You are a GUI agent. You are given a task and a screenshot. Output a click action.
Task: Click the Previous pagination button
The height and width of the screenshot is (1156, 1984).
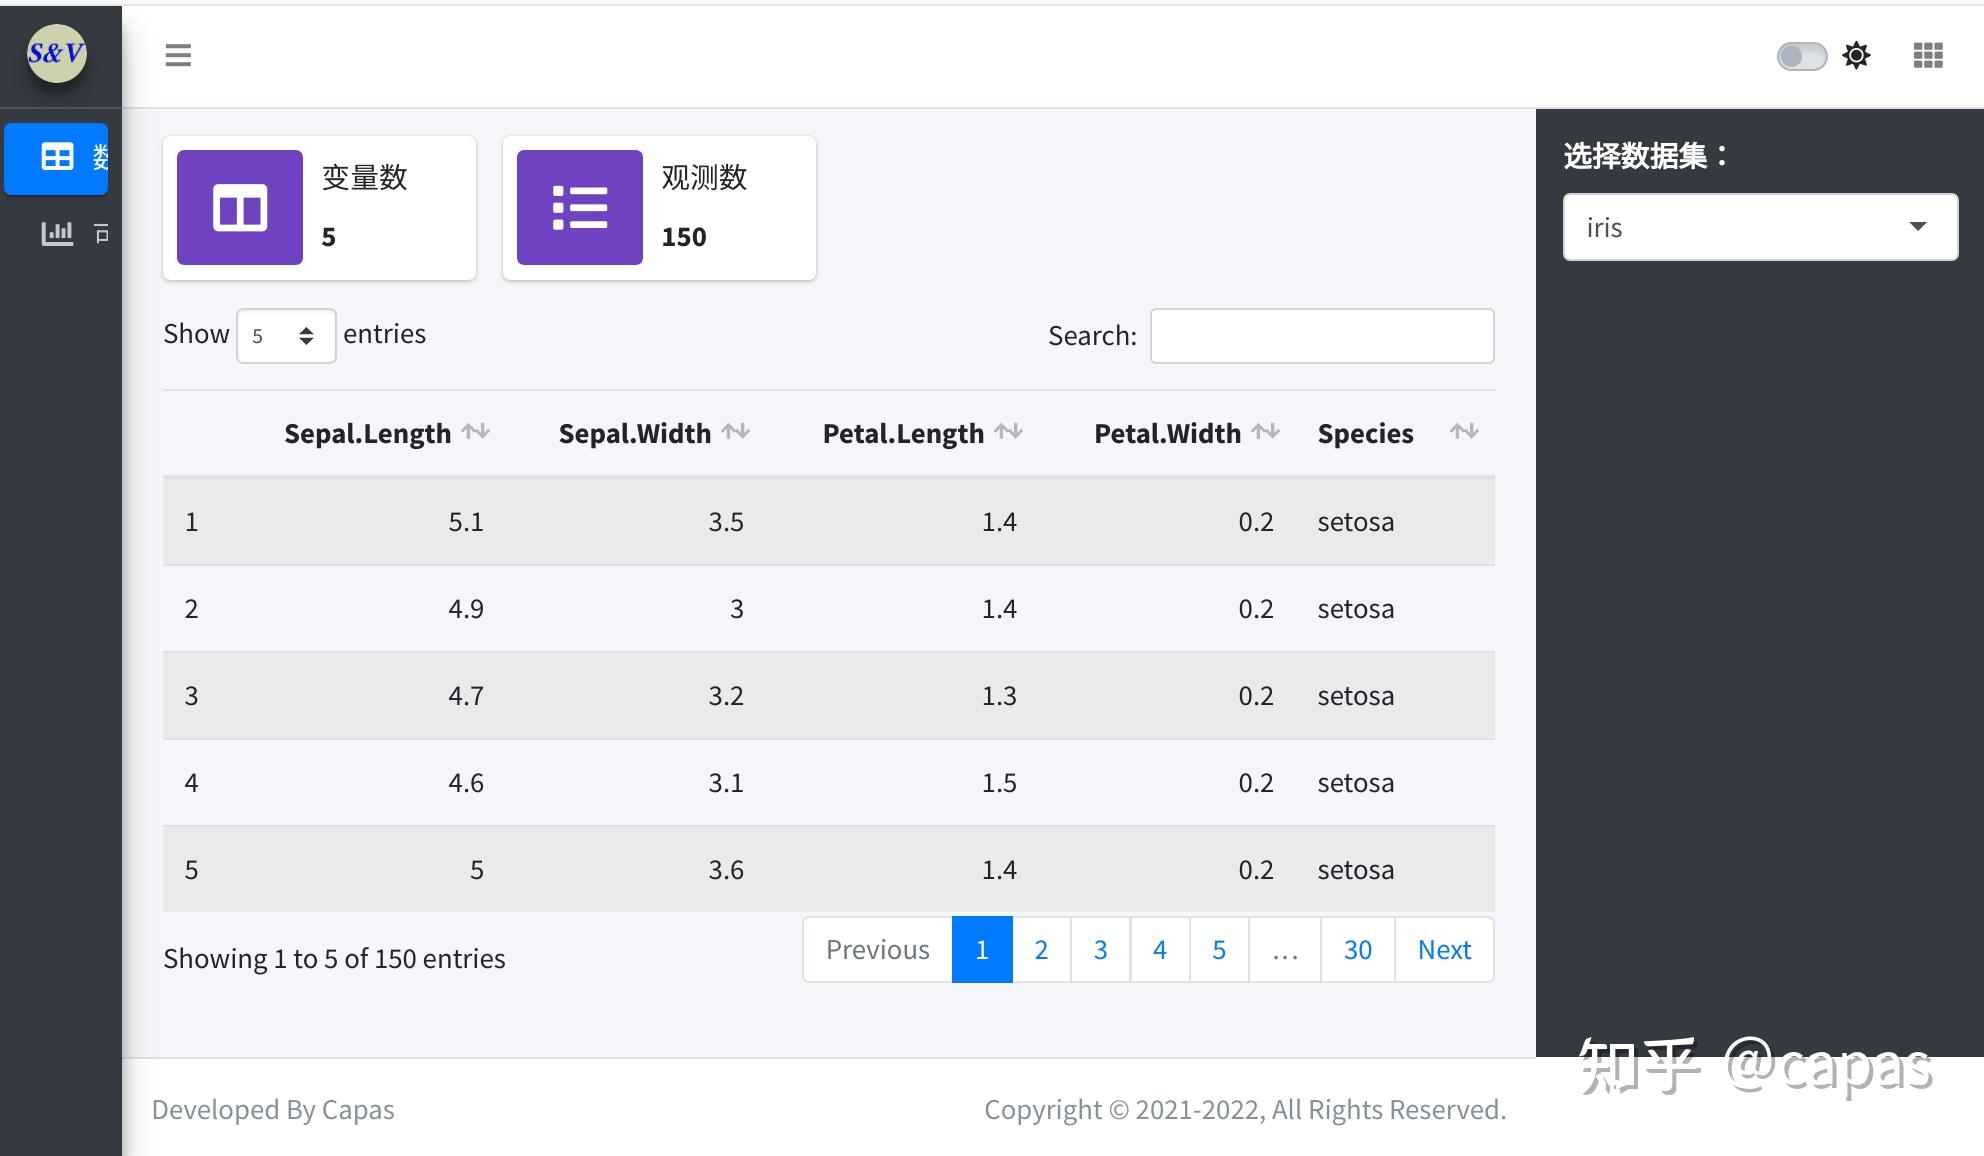coord(877,949)
